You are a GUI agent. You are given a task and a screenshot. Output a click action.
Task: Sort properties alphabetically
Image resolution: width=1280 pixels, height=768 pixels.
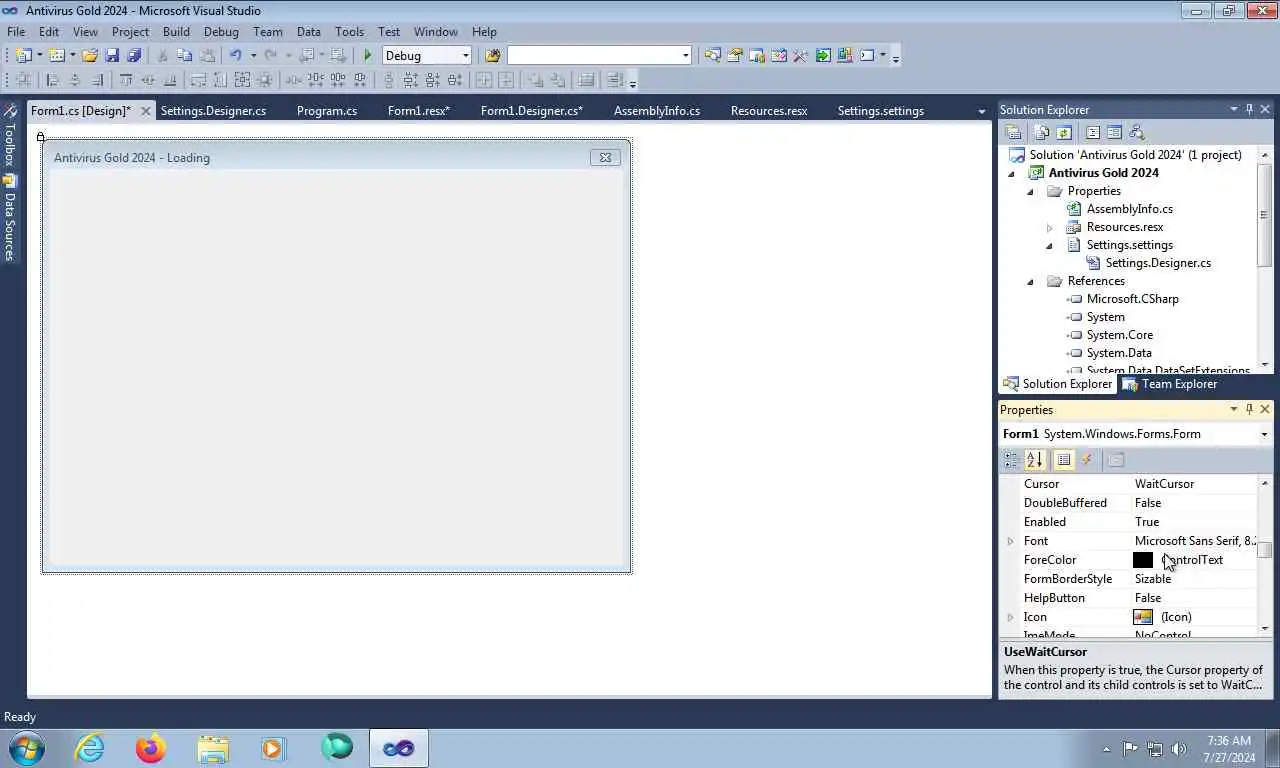pyautogui.click(x=1035, y=460)
